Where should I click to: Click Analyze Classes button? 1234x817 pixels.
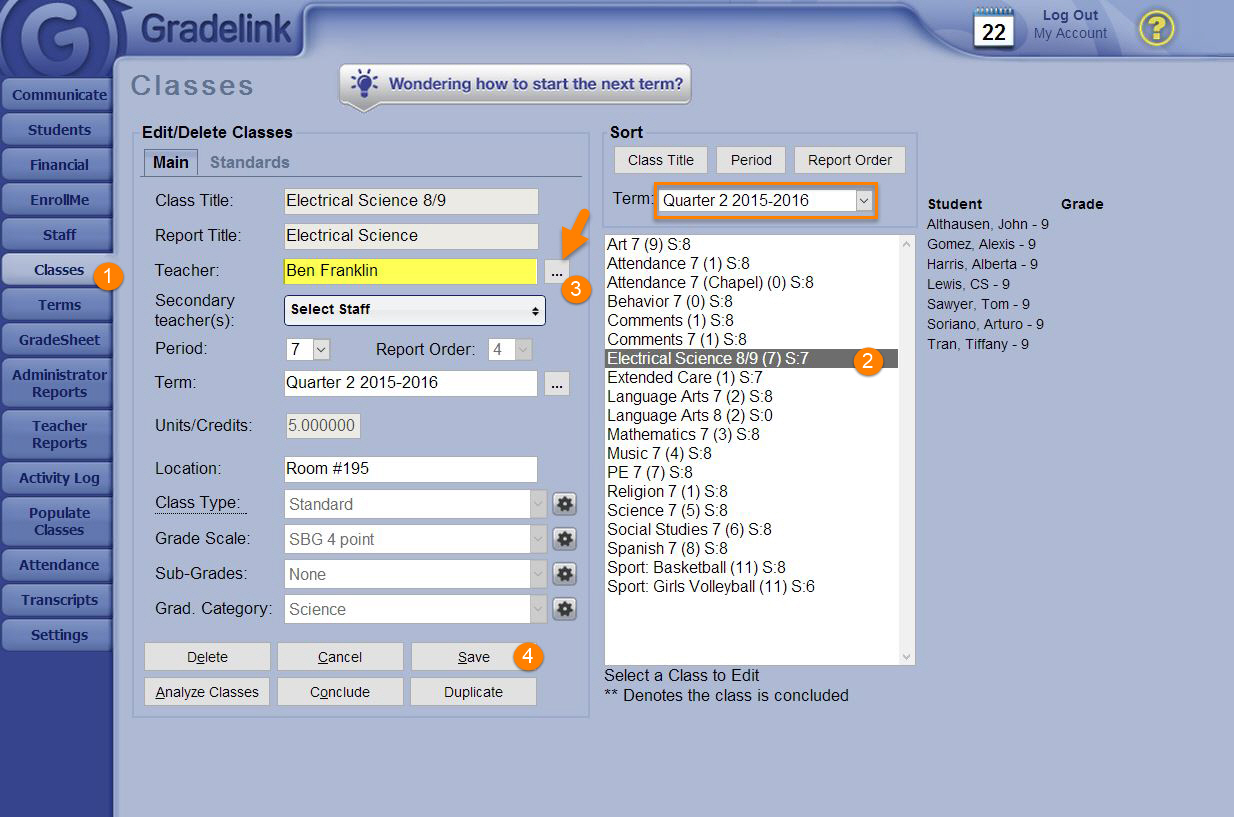pos(207,692)
